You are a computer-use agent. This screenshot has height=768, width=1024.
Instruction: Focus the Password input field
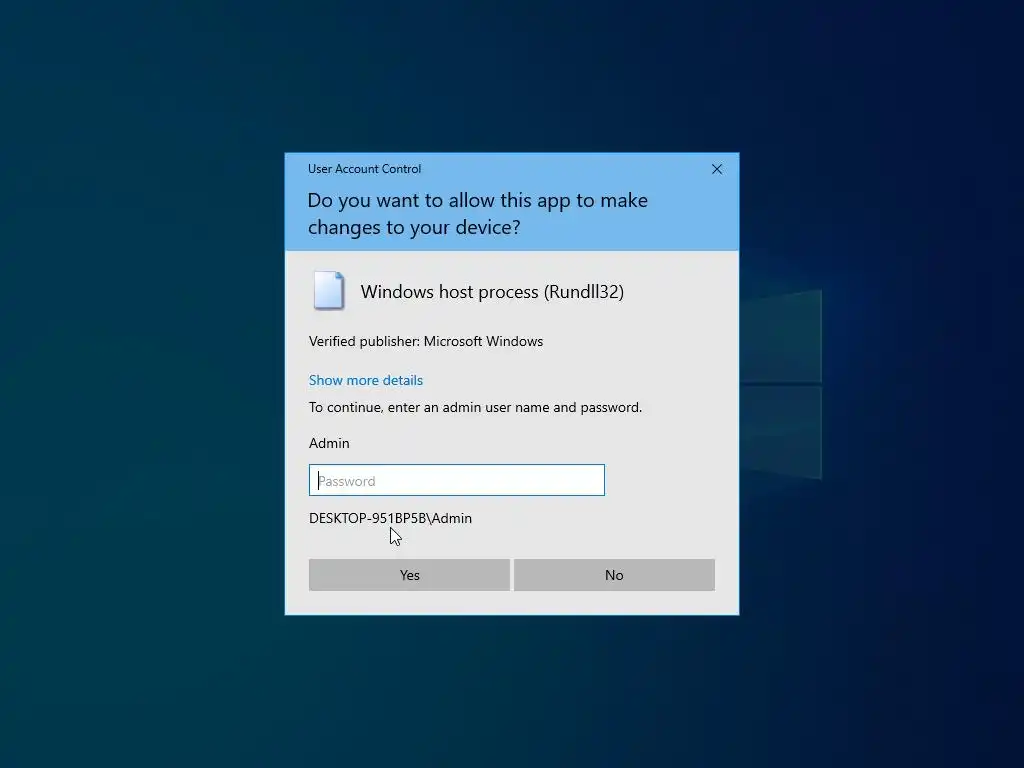(x=456, y=480)
